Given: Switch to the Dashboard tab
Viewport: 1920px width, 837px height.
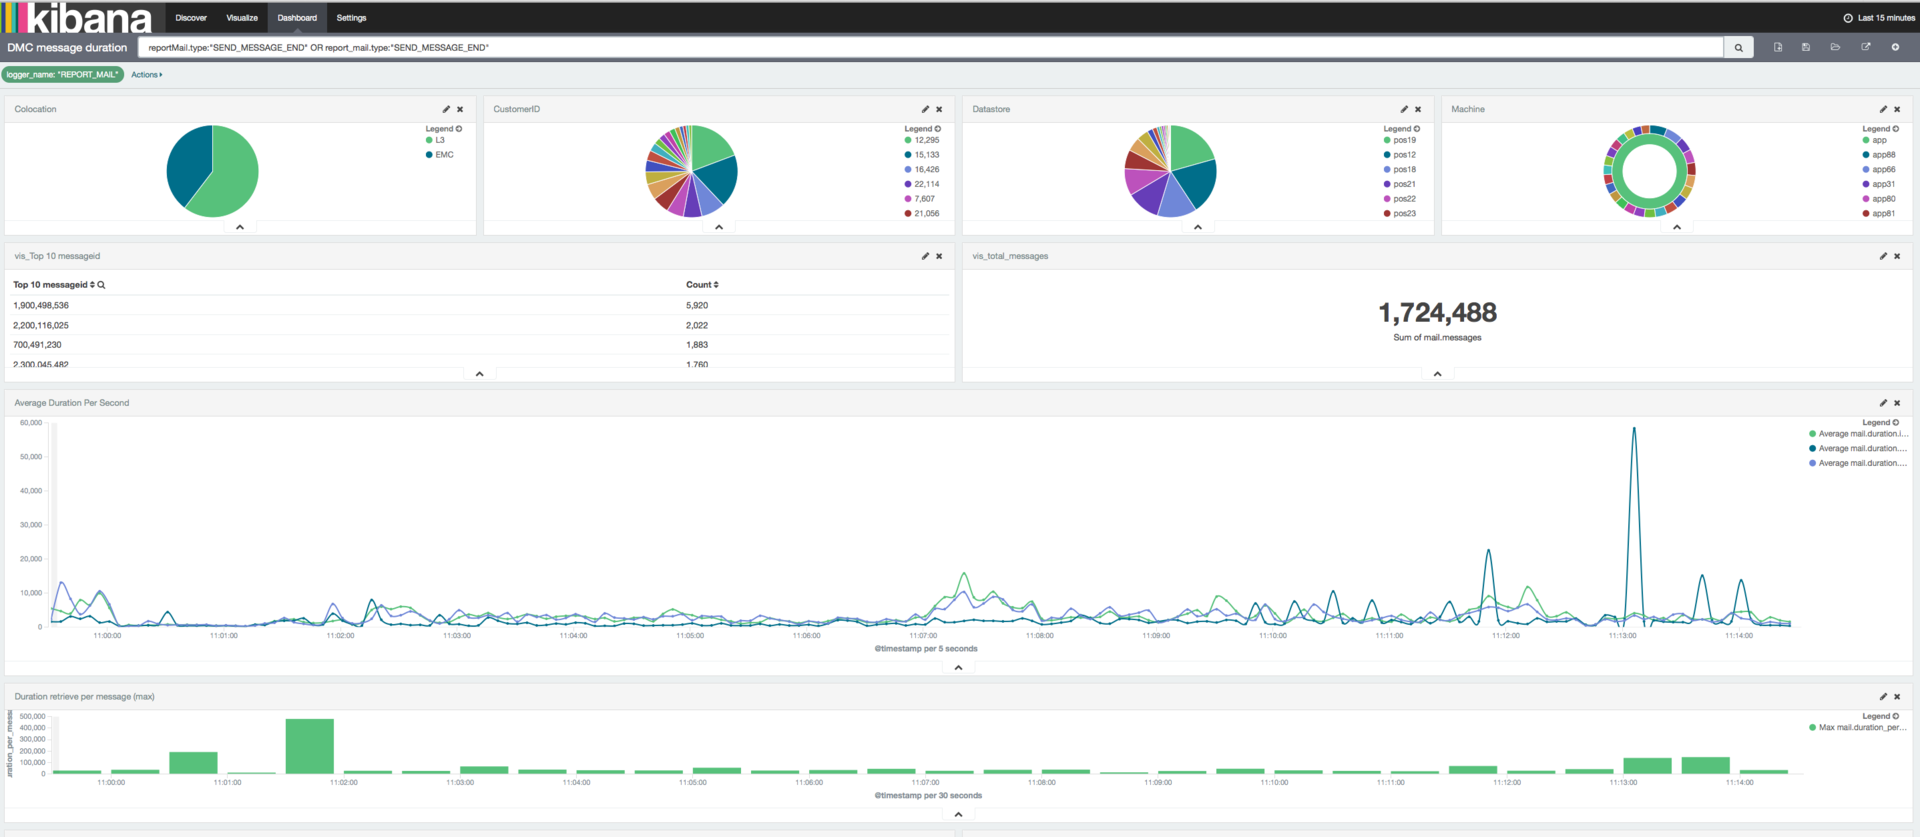Looking at the screenshot, I should [297, 18].
